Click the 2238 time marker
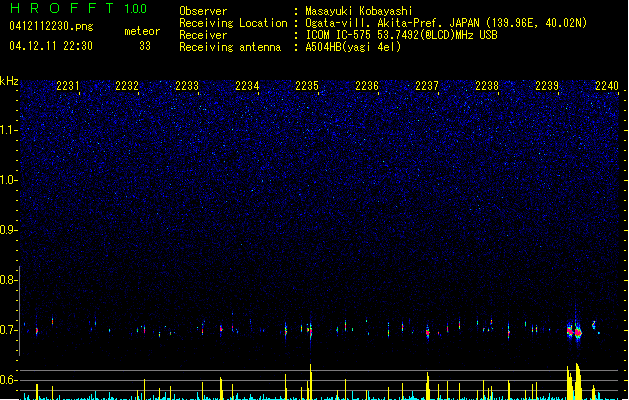Image resolution: width=629 pixels, height=400 pixels. pos(487,86)
